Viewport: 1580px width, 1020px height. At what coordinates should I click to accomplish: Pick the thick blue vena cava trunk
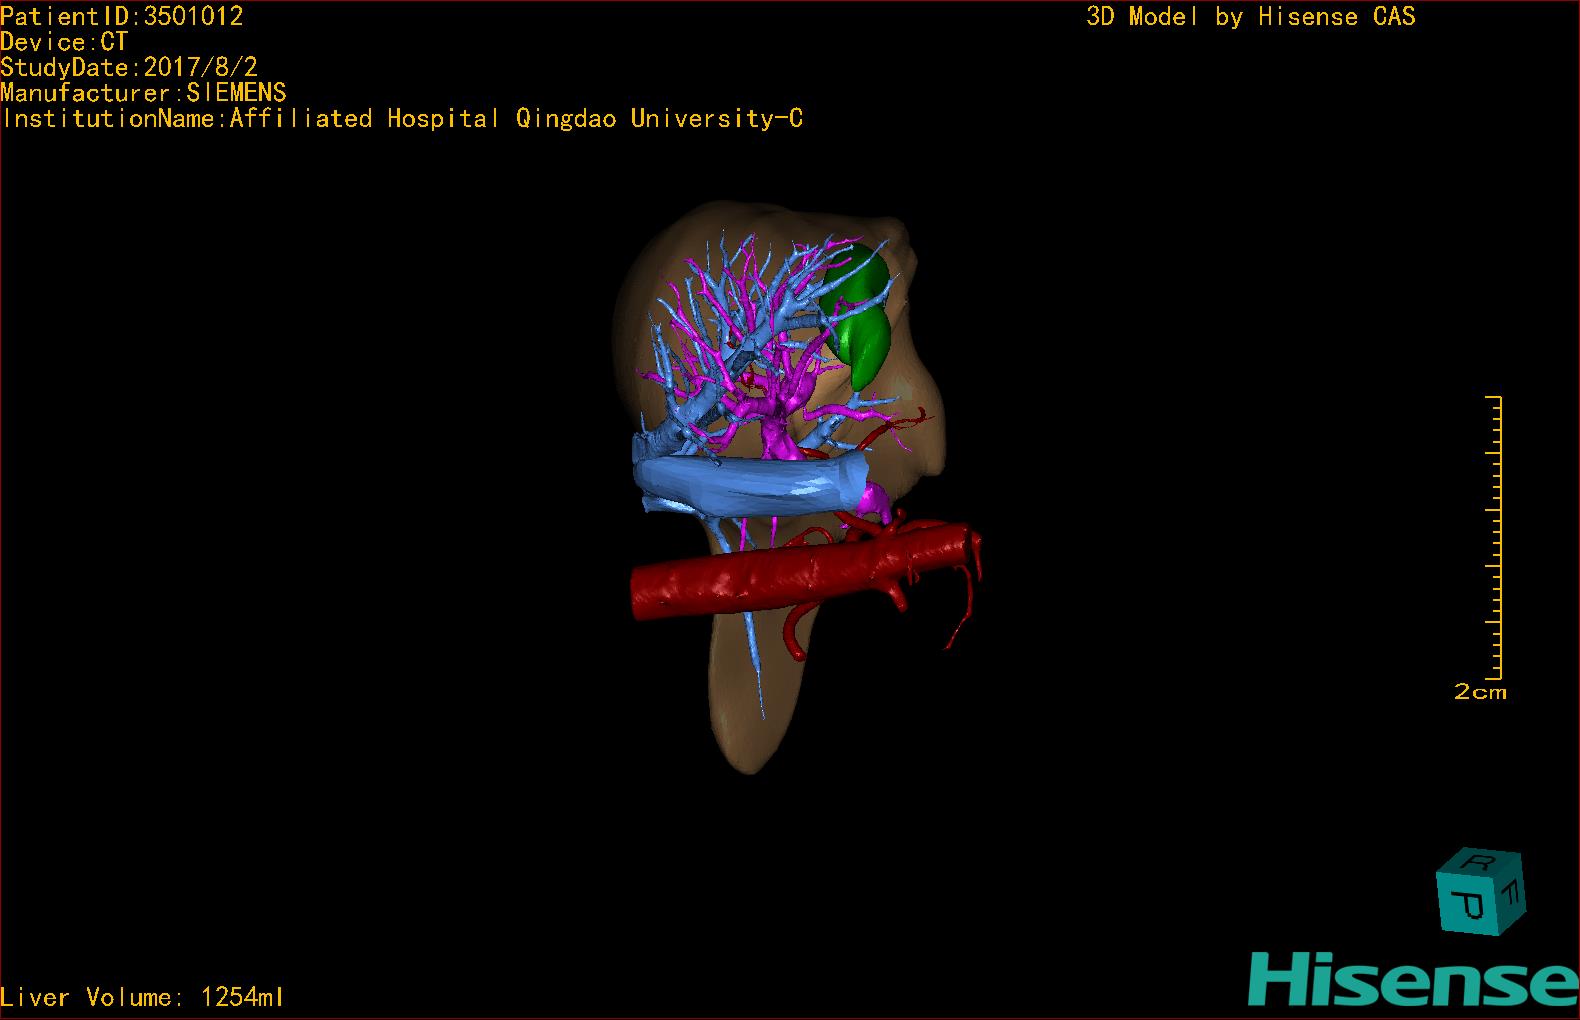(750, 483)
